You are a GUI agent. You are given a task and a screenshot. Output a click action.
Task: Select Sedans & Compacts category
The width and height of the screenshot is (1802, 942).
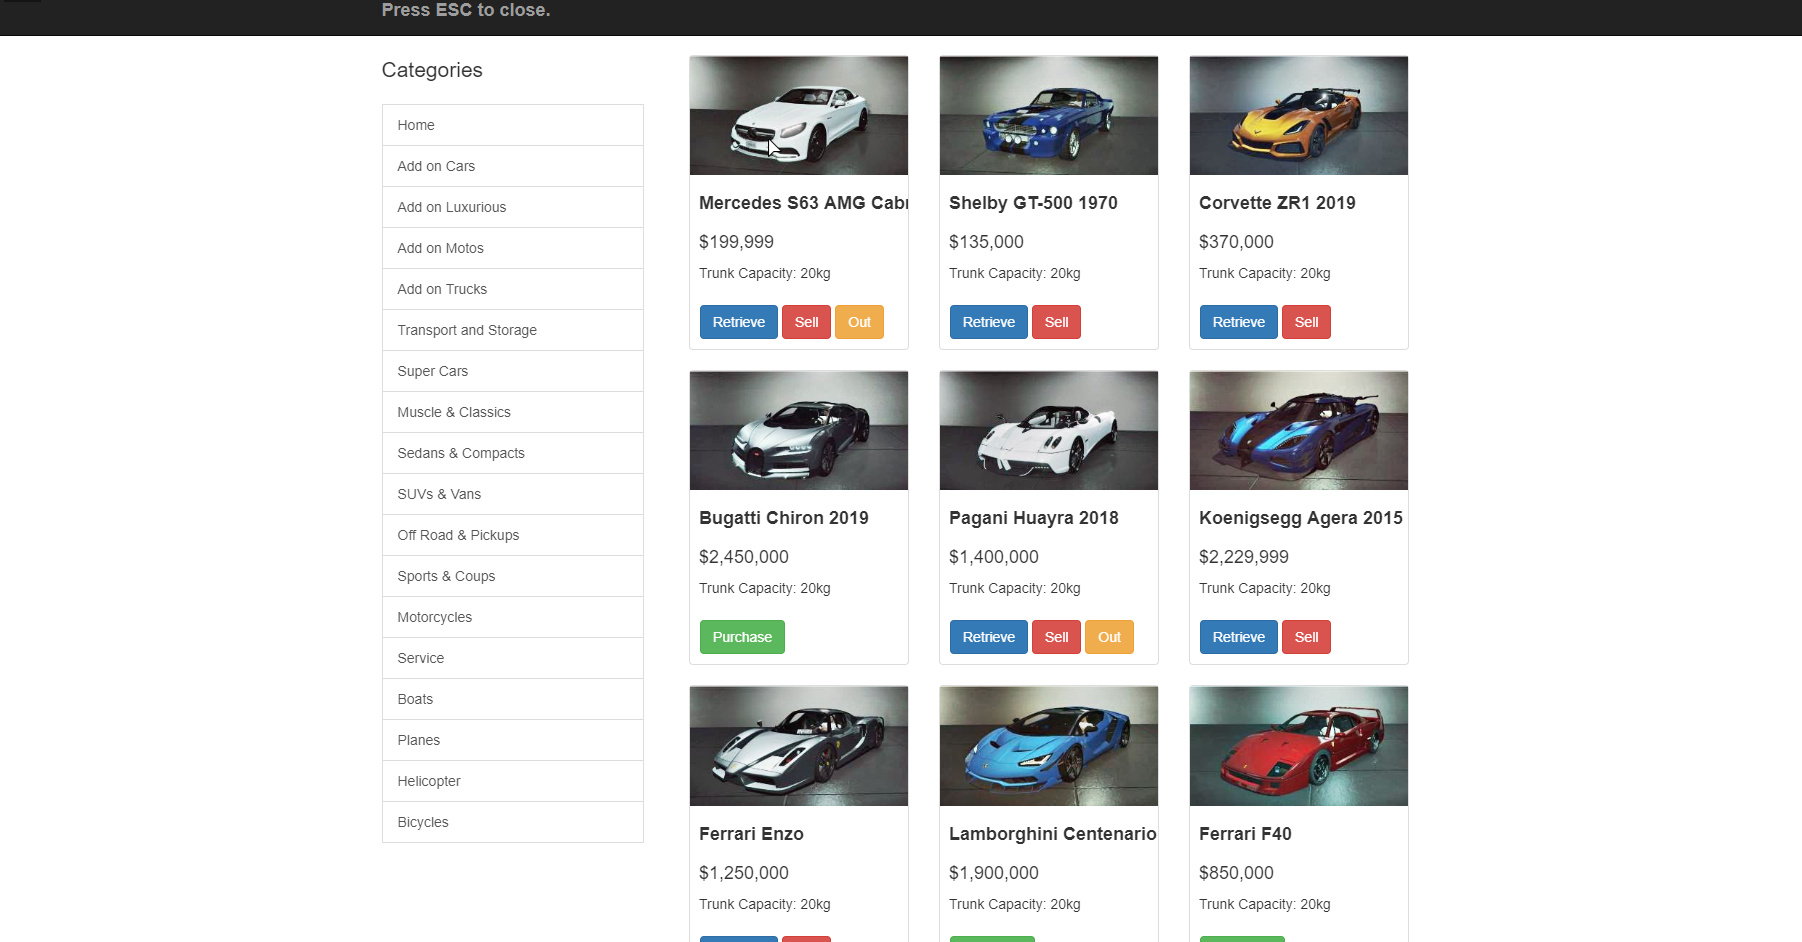point(512,453)
